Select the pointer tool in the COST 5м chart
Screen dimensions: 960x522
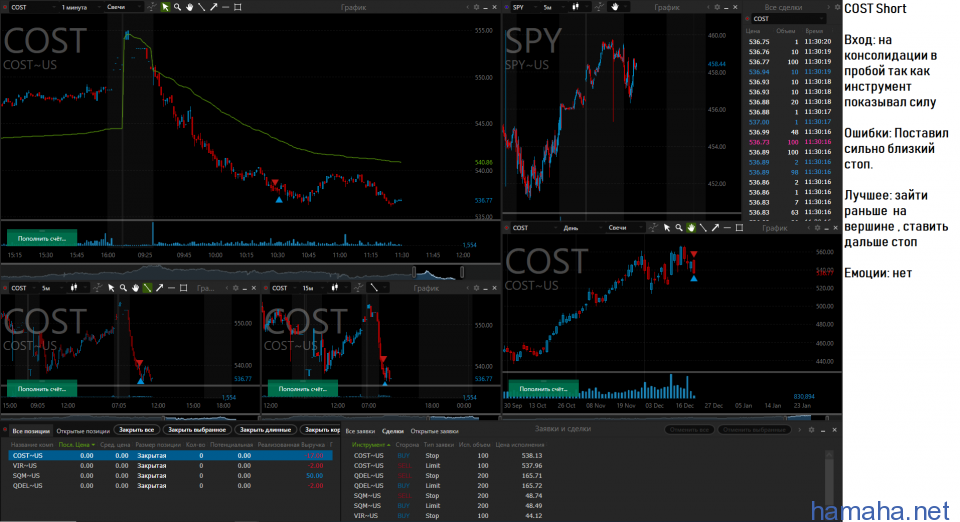pyautogui.click(x=111, y=288)
